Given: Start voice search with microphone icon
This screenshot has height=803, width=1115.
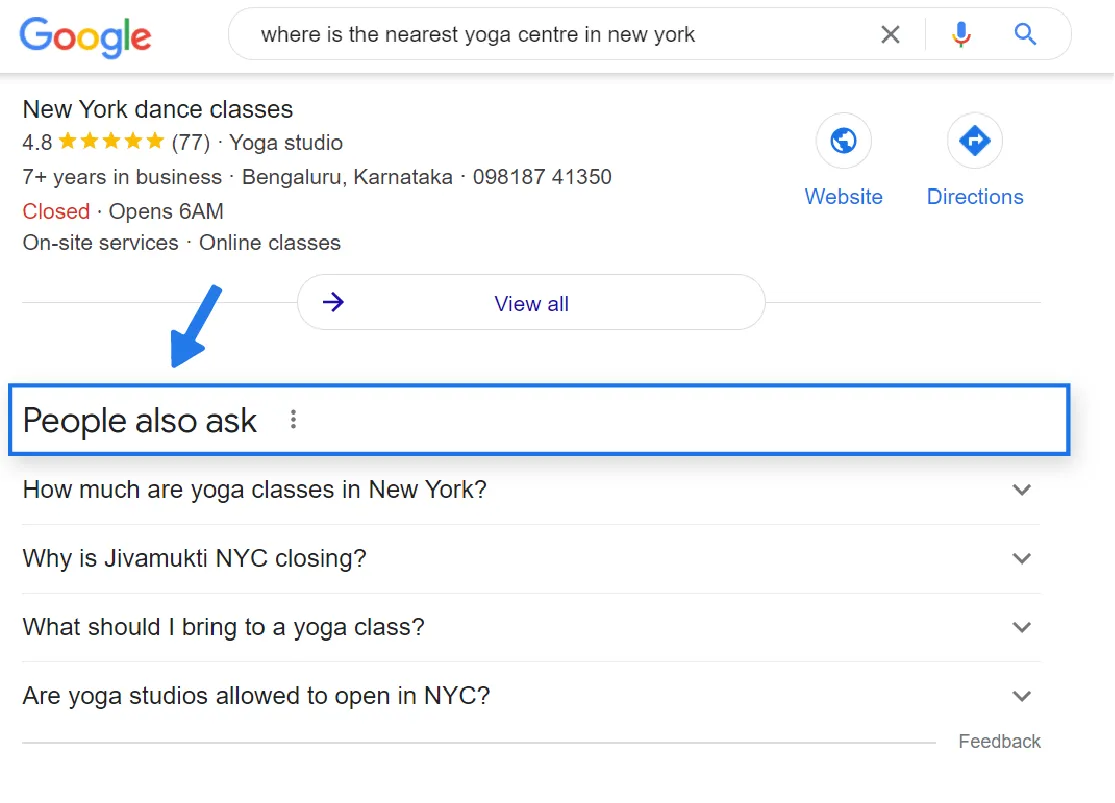Looking at the screenshot, I should pyautogui.click(x=962, y=35).
